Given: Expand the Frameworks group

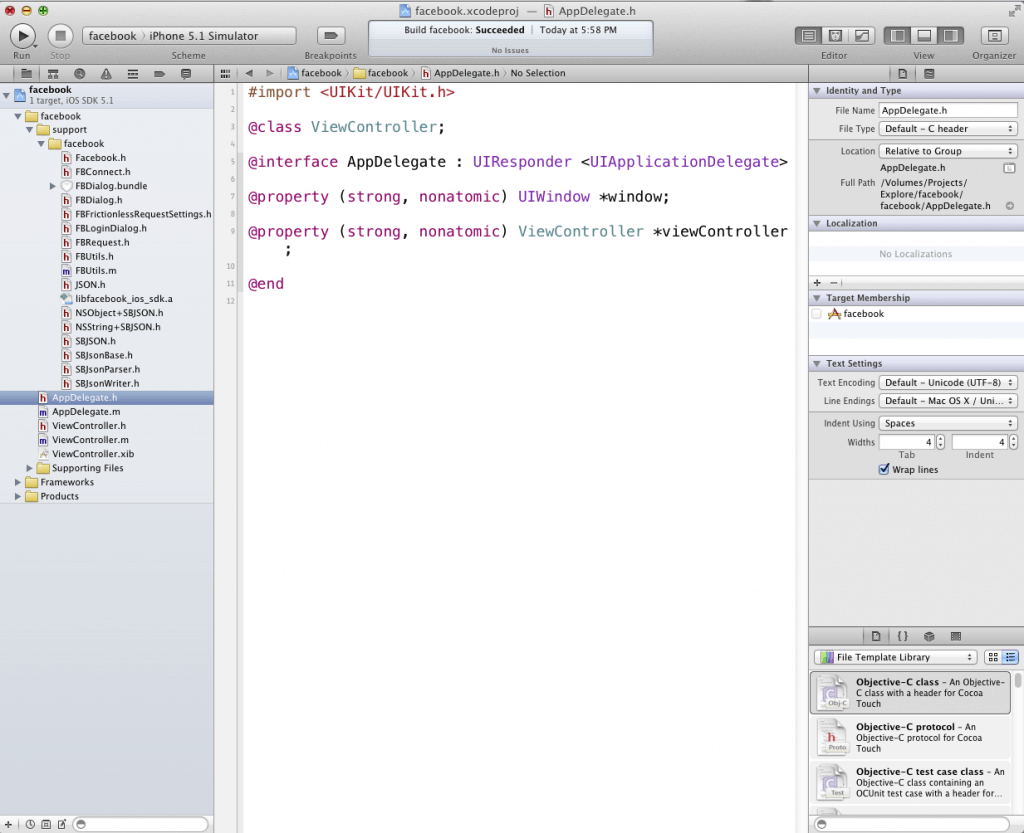Looking at the screenshot, I should pos(19,482).
